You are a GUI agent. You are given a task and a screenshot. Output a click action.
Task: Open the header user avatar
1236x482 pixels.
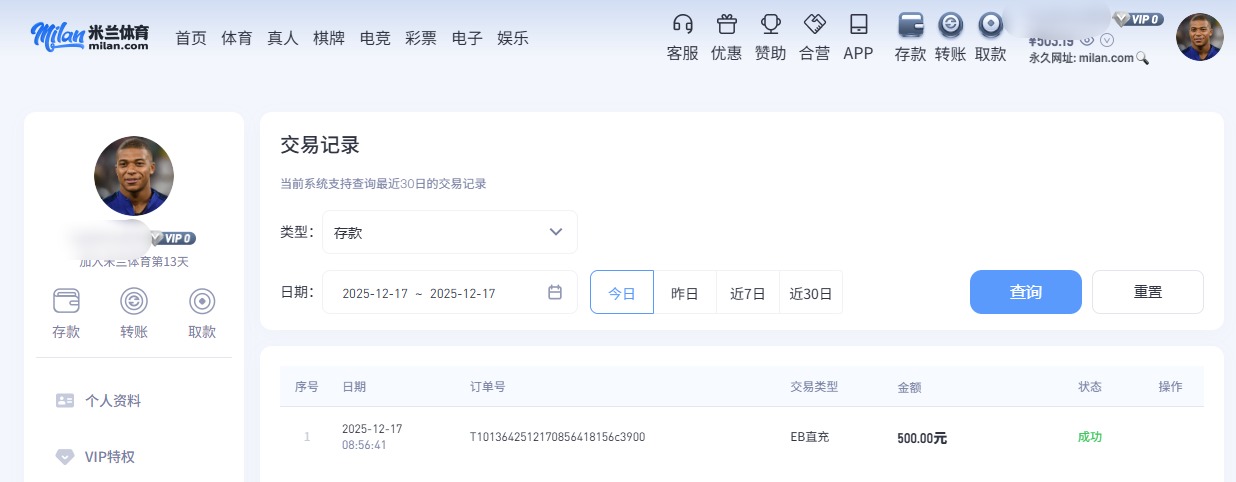(x=1200, y=37)
